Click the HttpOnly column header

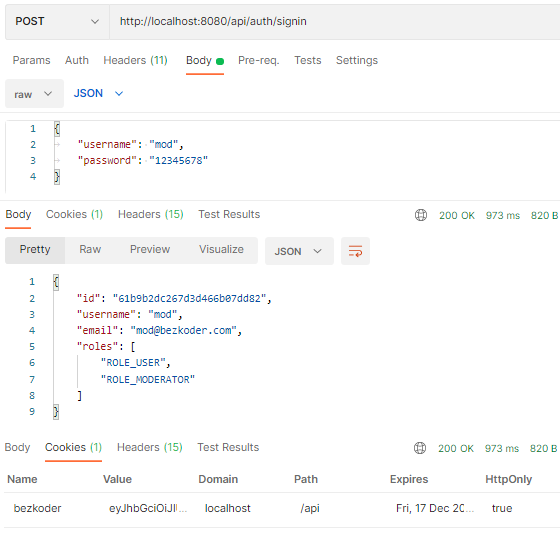pos(509,479)
